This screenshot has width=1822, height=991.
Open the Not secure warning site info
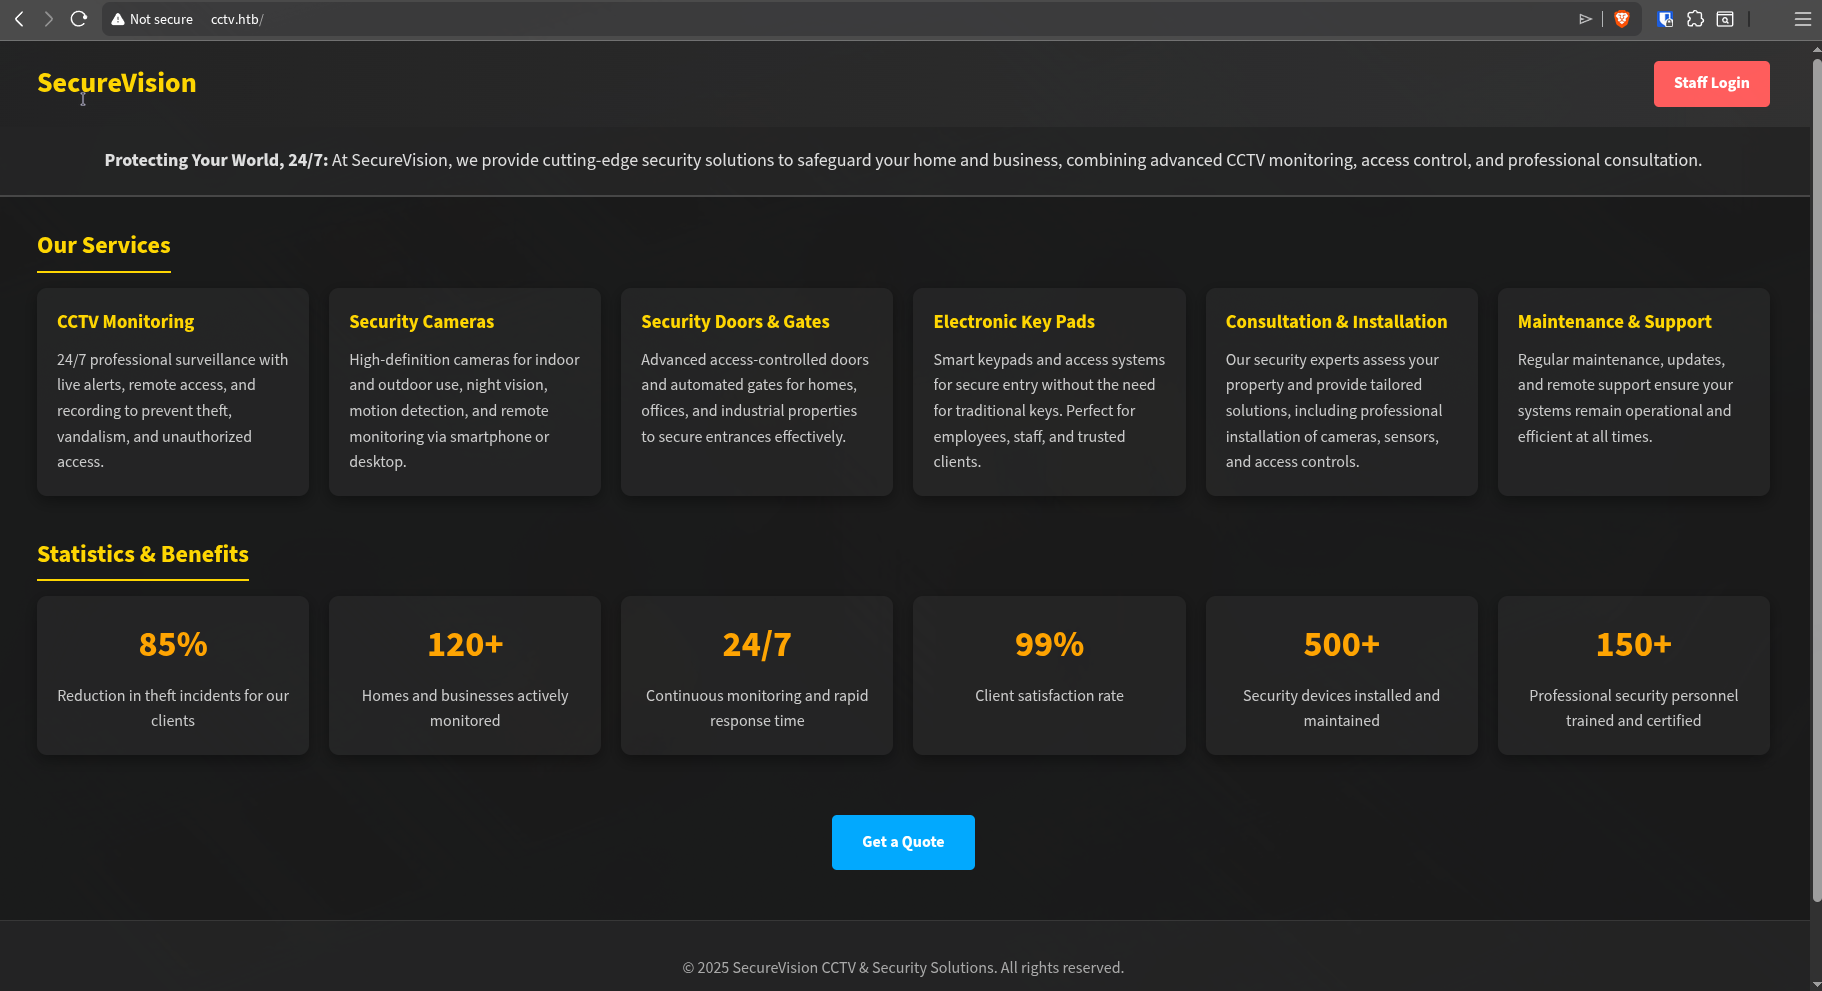pyautogui.click(x=152, y=19)
